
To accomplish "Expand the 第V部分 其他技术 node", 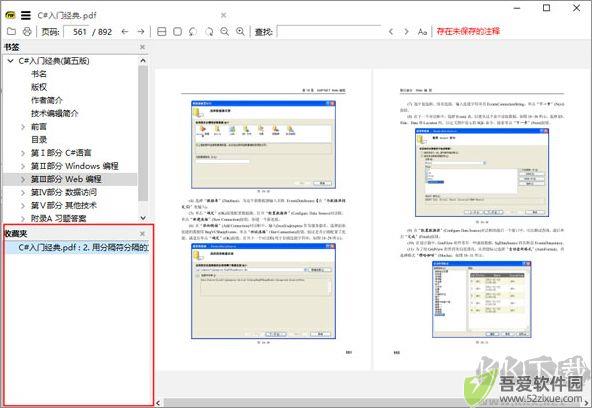I will pos(23,206).
